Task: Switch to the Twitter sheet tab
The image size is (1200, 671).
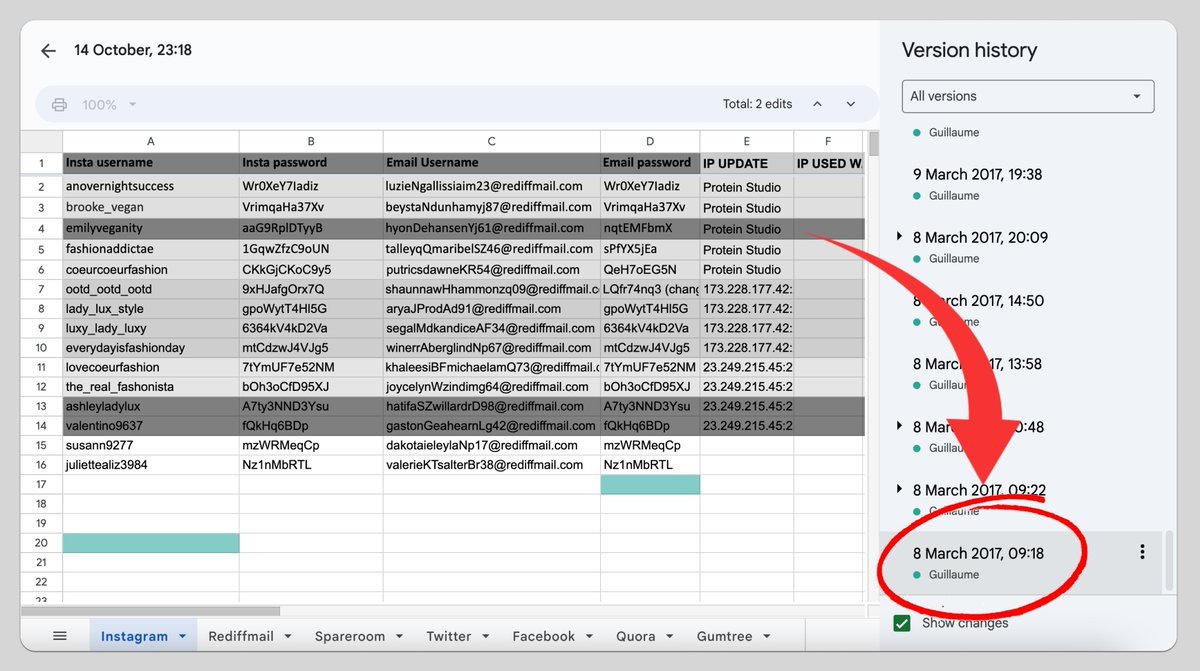Action: 448,636
